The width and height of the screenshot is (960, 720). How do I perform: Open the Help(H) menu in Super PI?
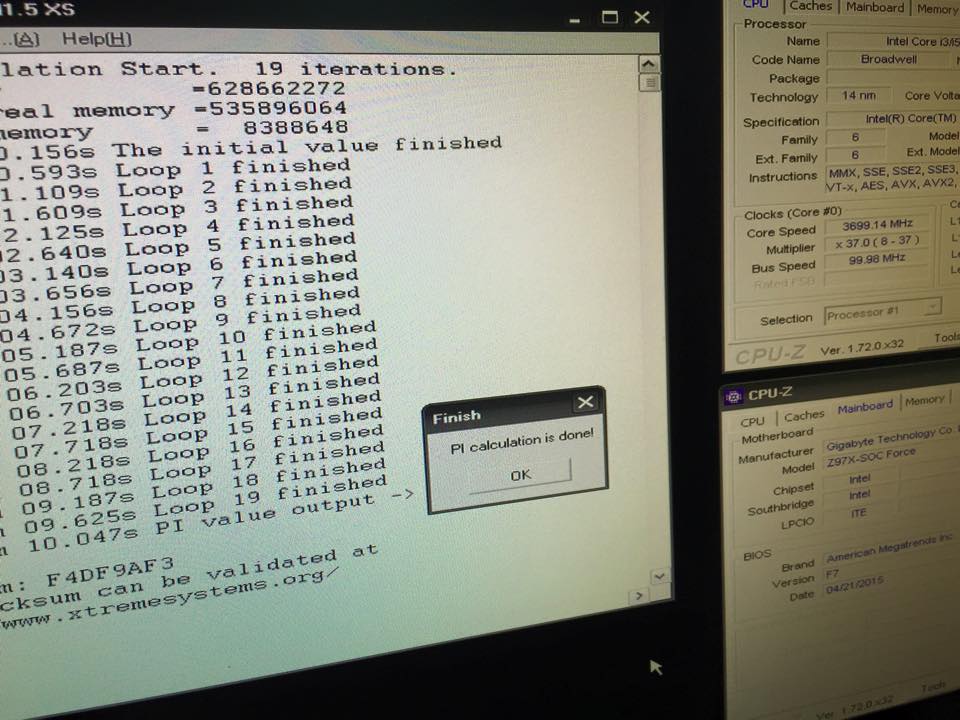96,39
